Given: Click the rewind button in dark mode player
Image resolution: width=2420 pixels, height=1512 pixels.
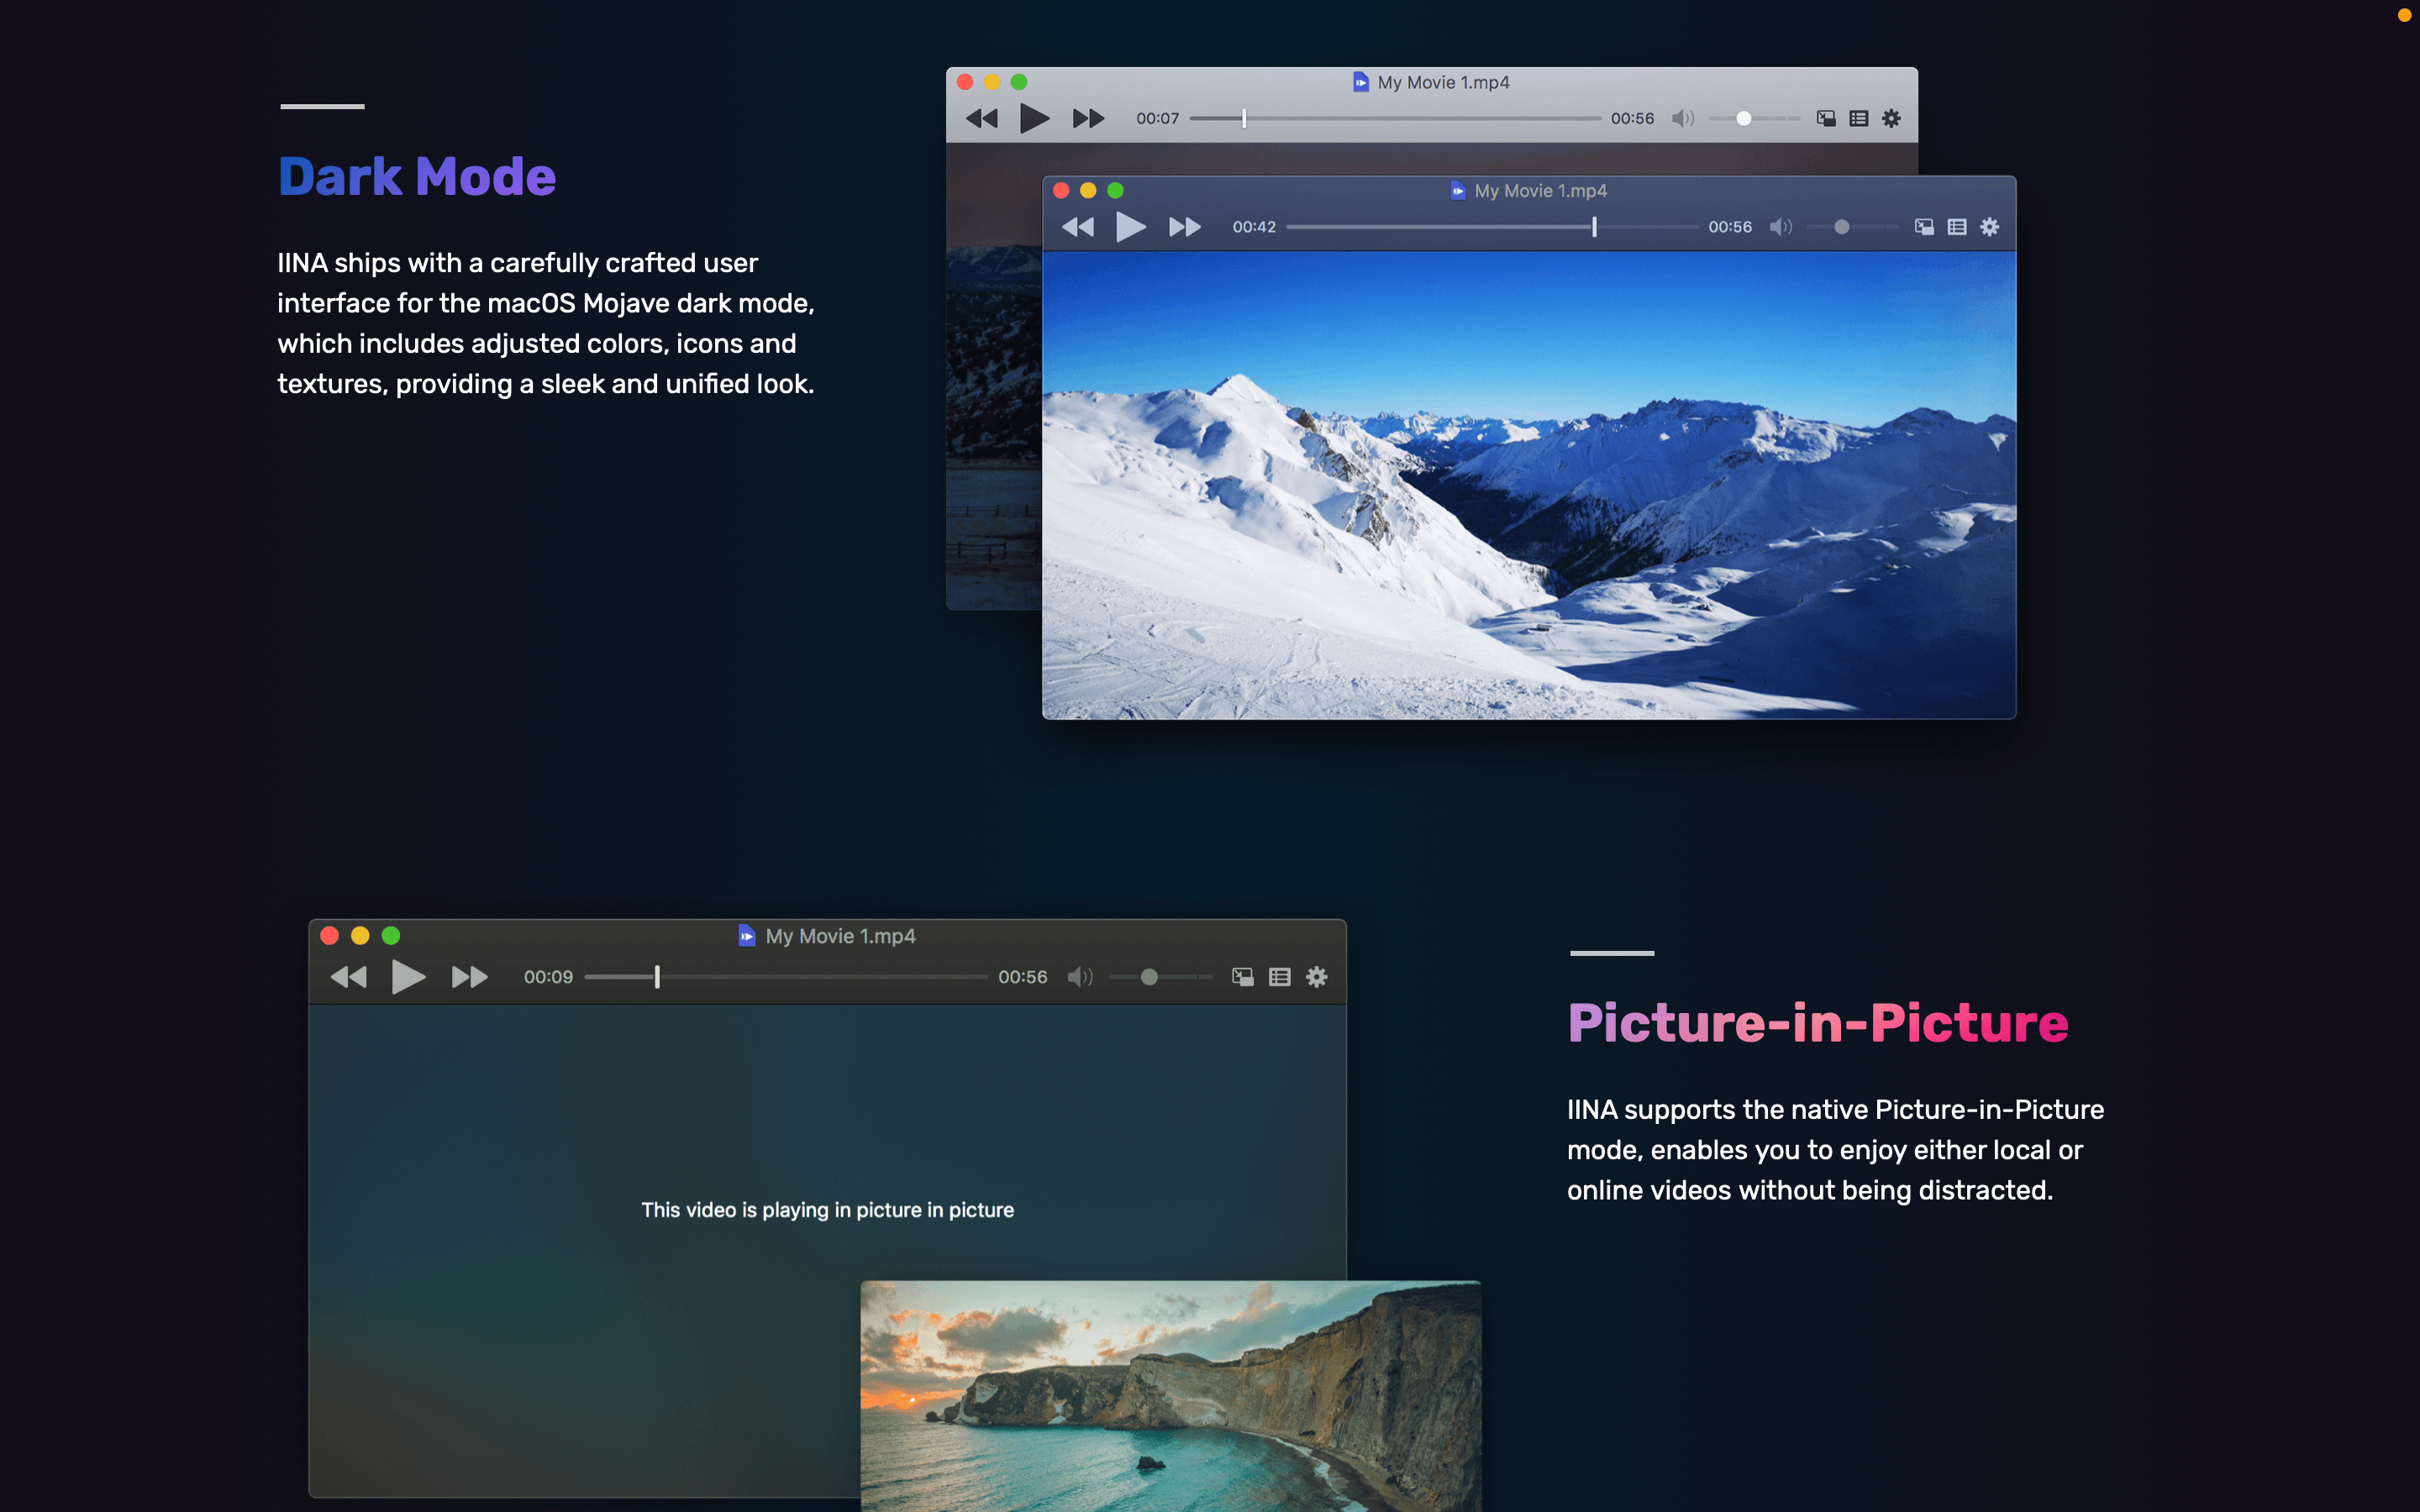Looking at the screenshot, I should point(1076,227).
